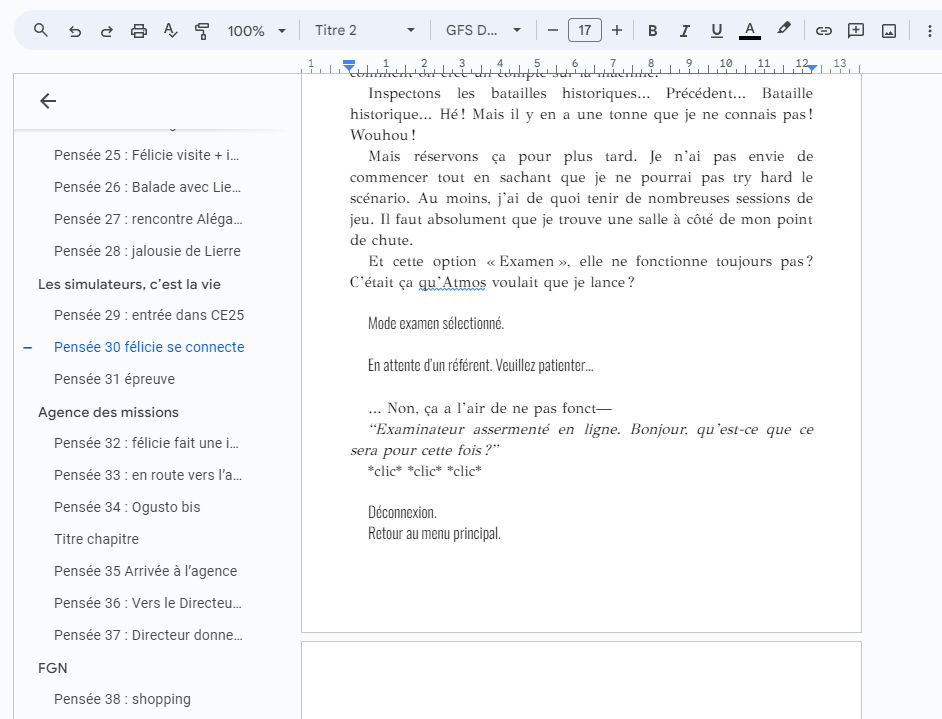Jump to Pensée 31 épreuve in outline
Screen dimensions: 942x719
(x=114, y=379)
